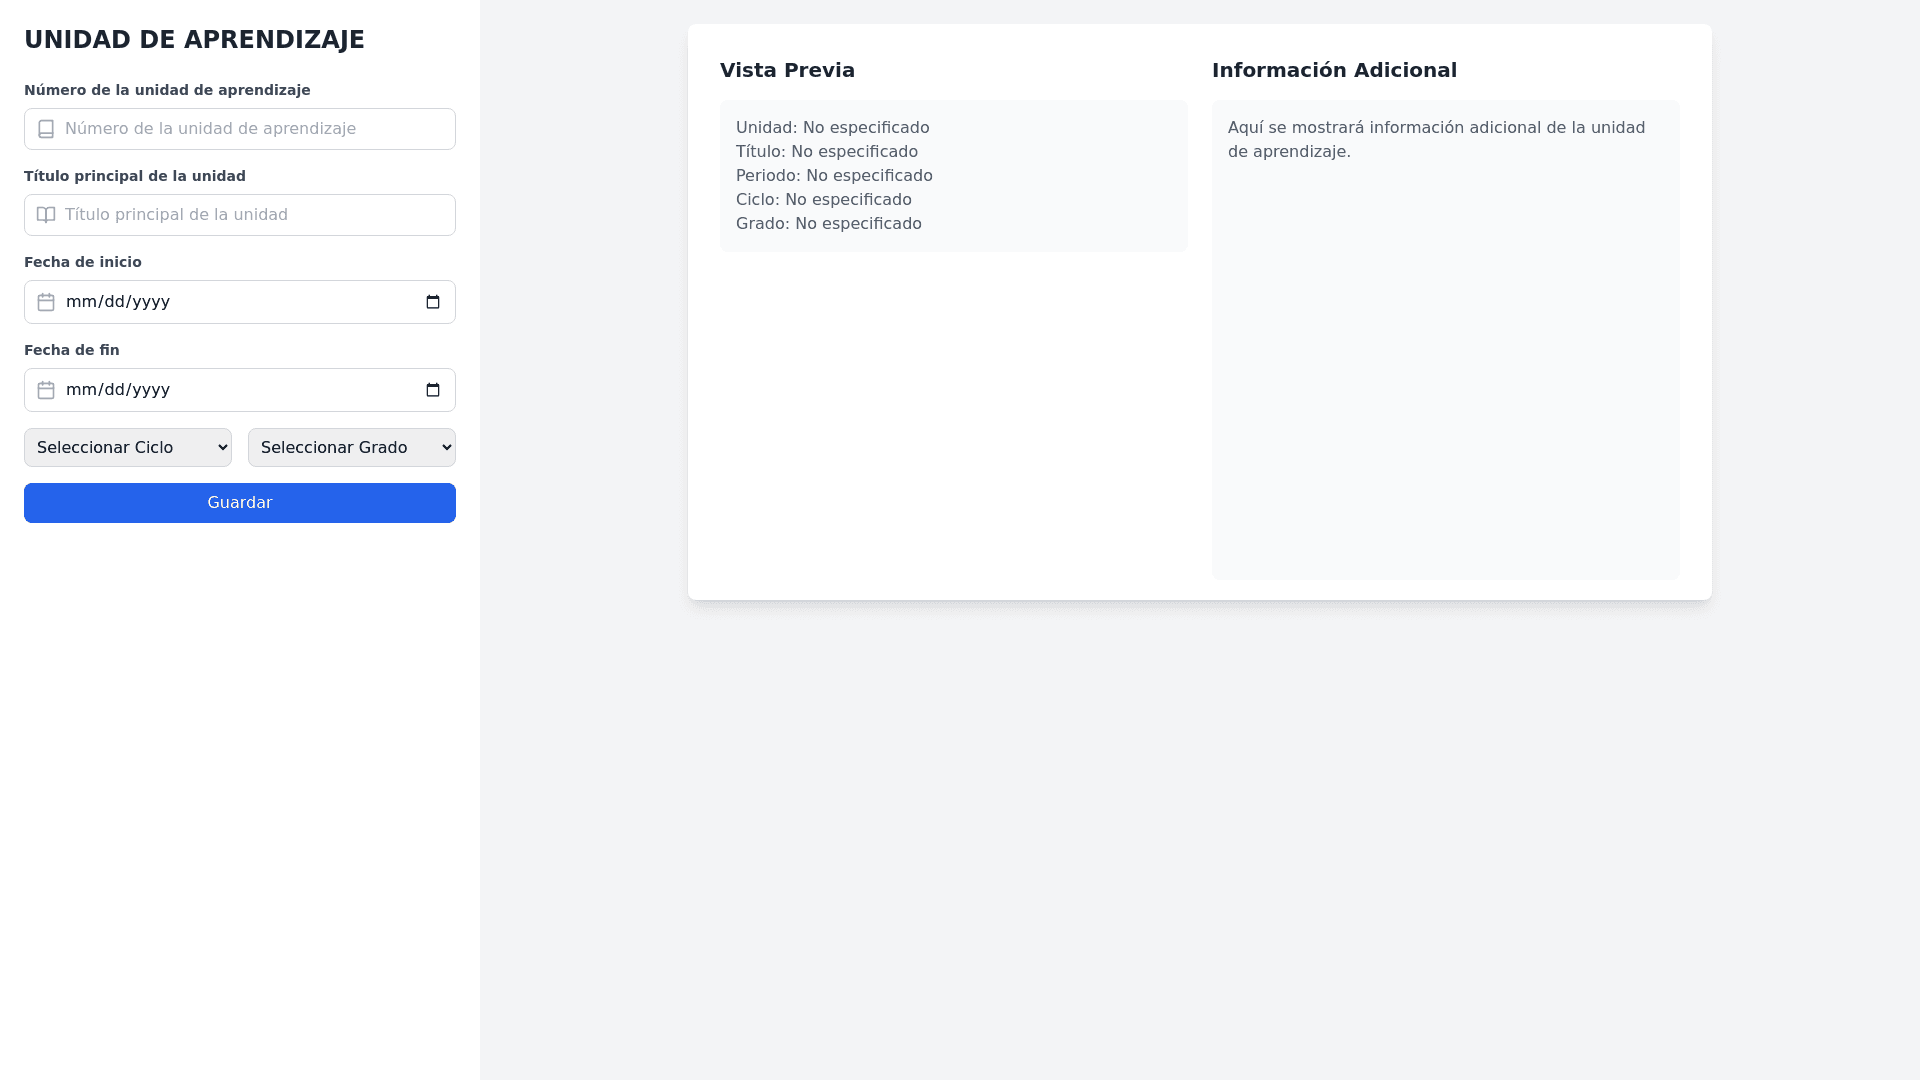Click the book icon in unit number field
Viewport: 1920px width, 1080px height.
[46, 129]
